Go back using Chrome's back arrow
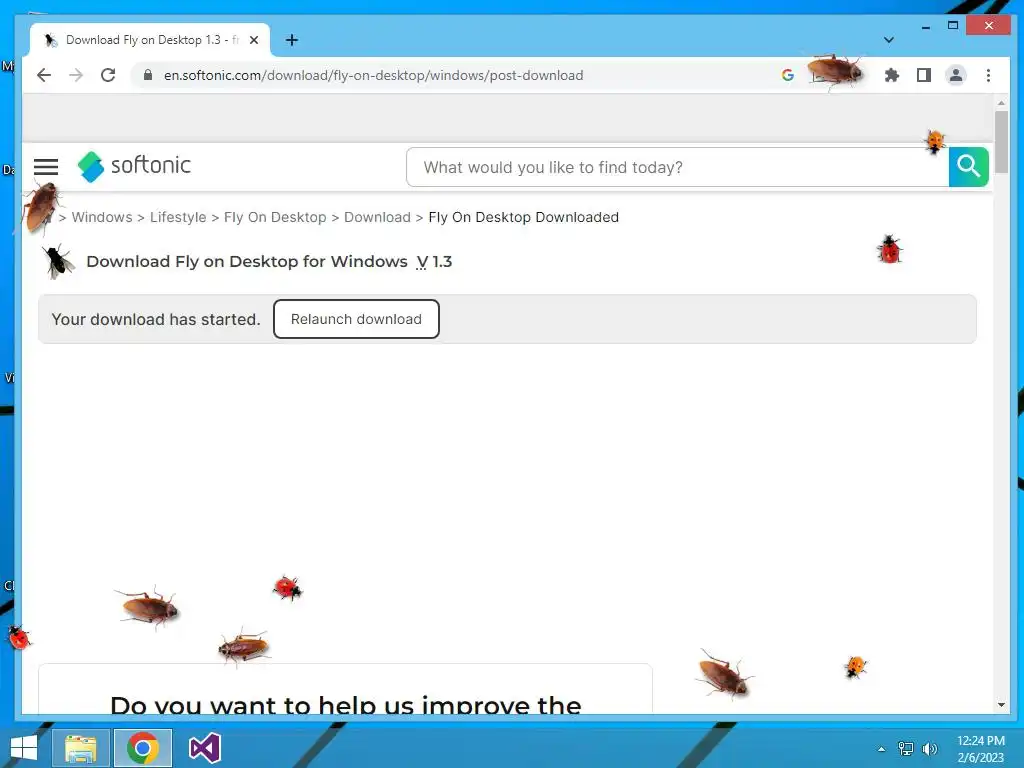The width and height of the screenshot is (1024, 768). coord(44,75)
